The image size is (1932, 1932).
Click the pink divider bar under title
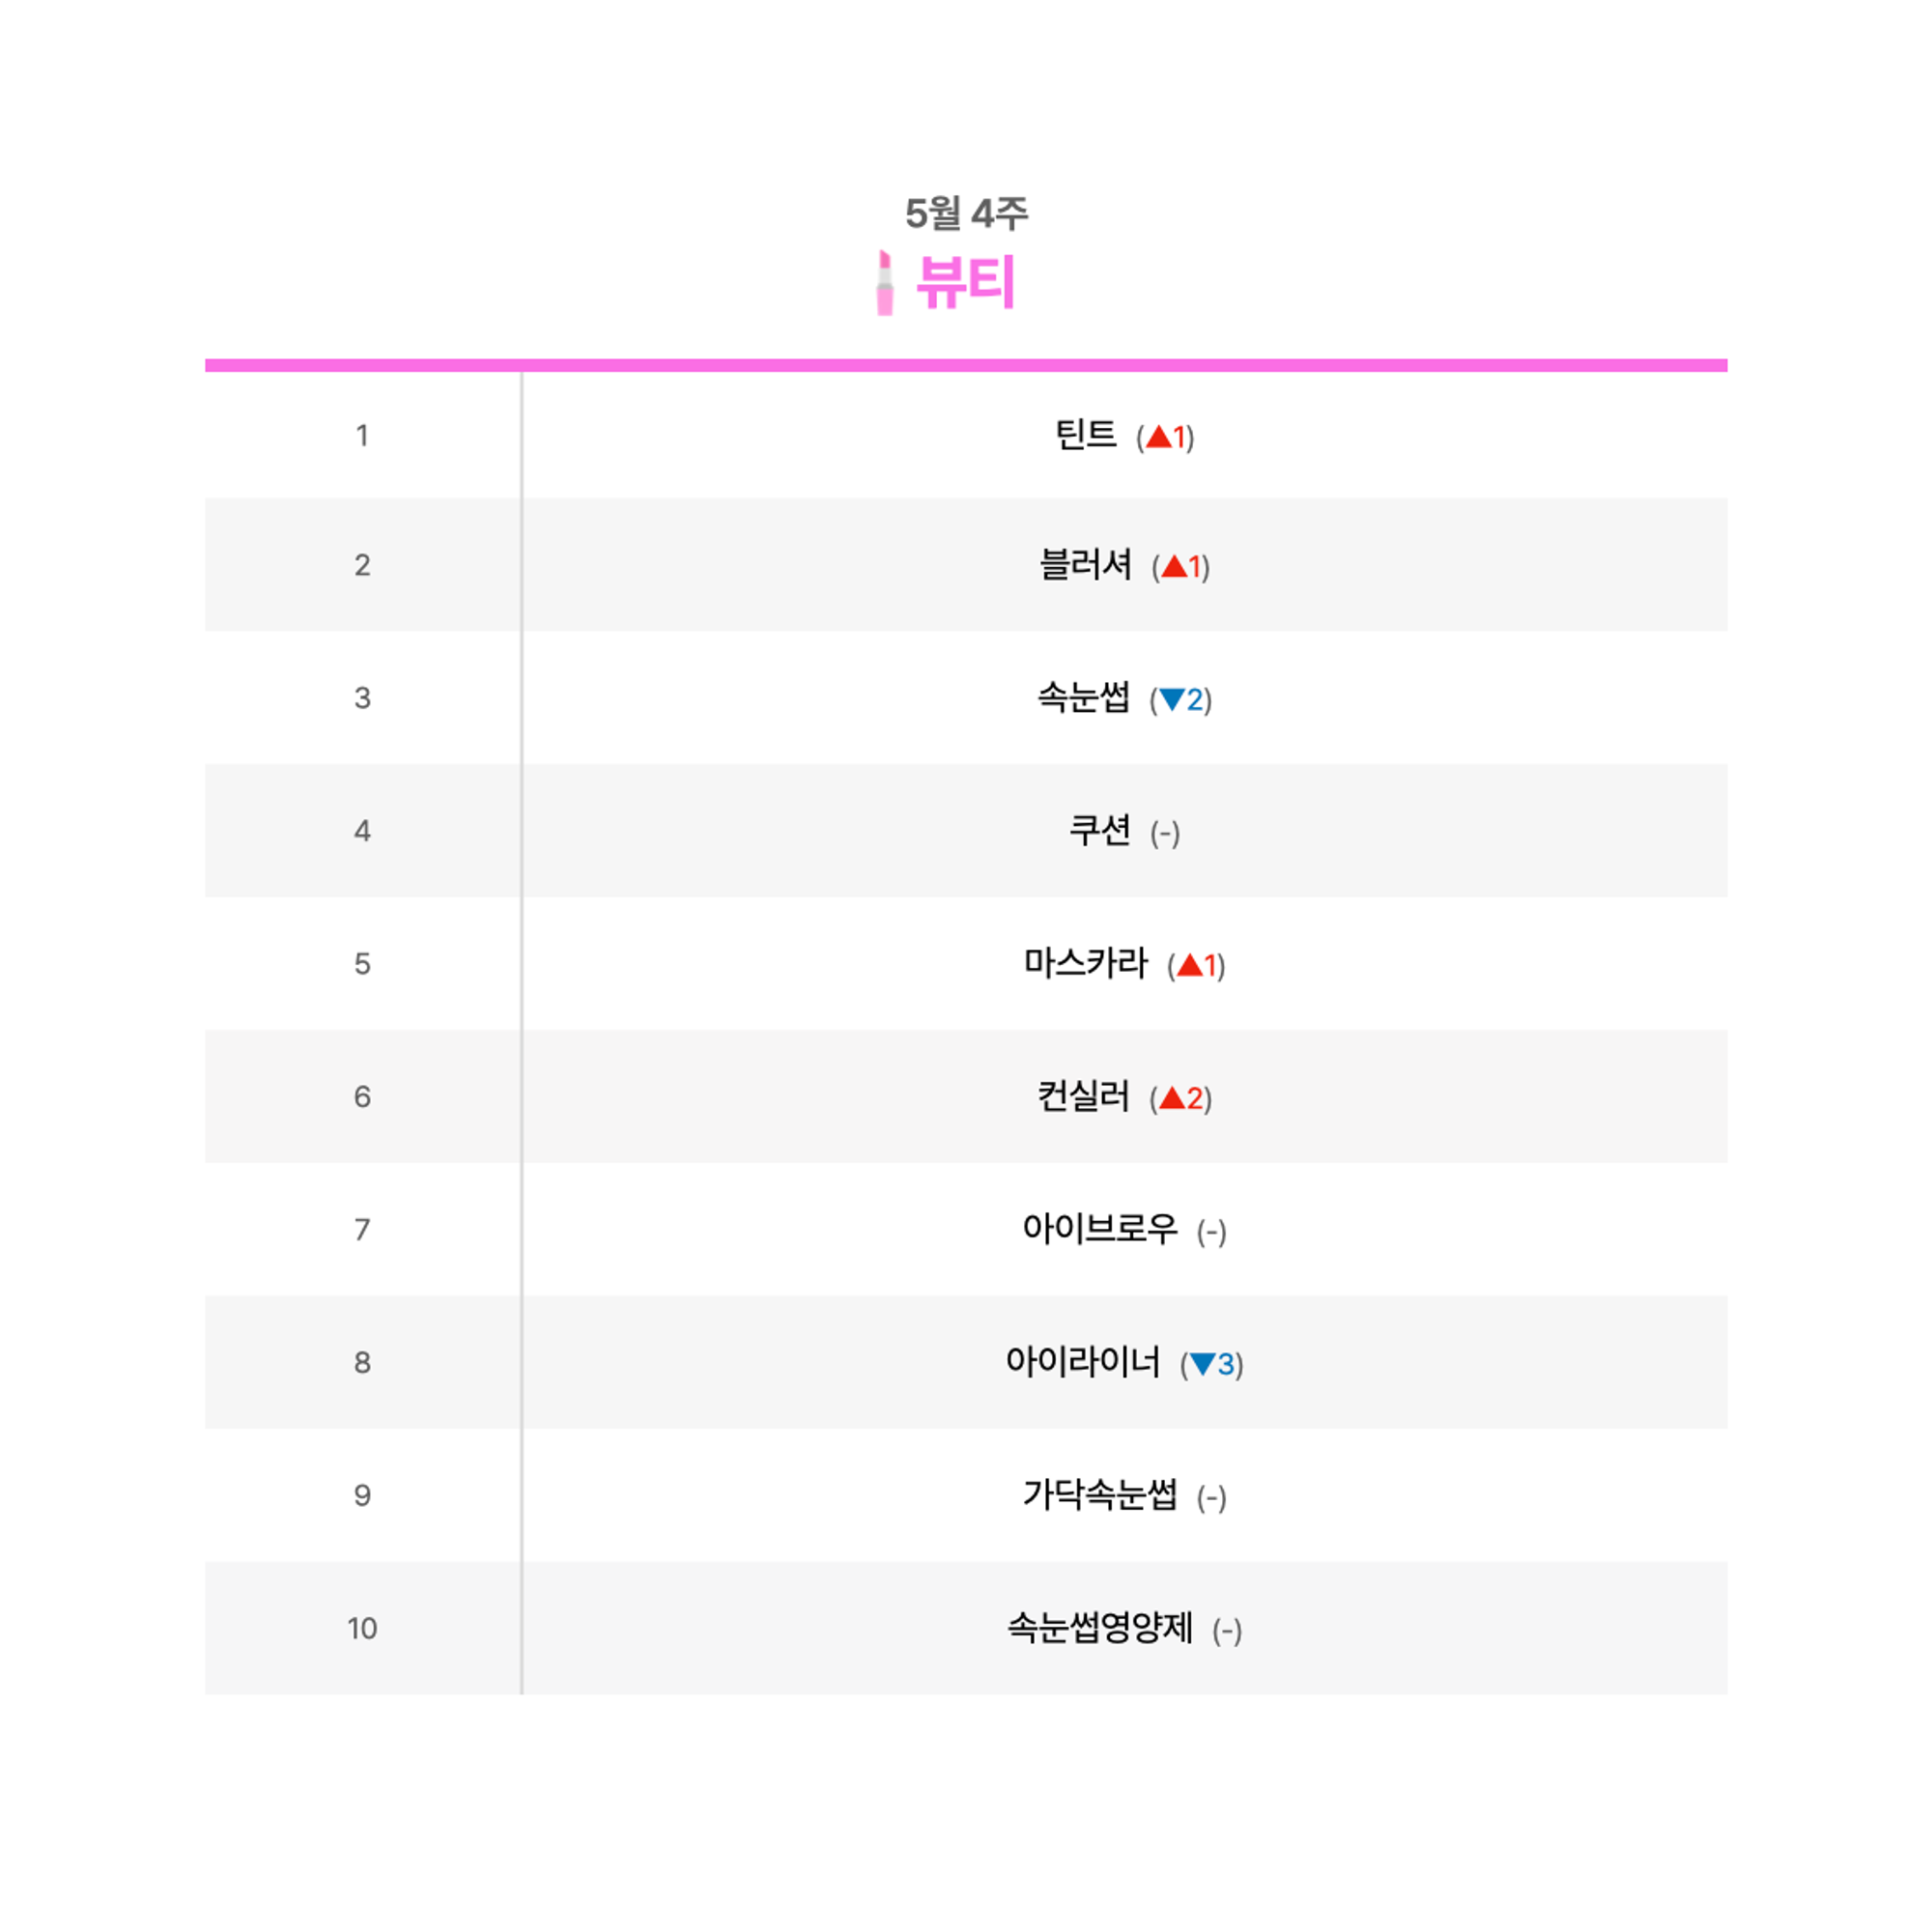(966, 365)
